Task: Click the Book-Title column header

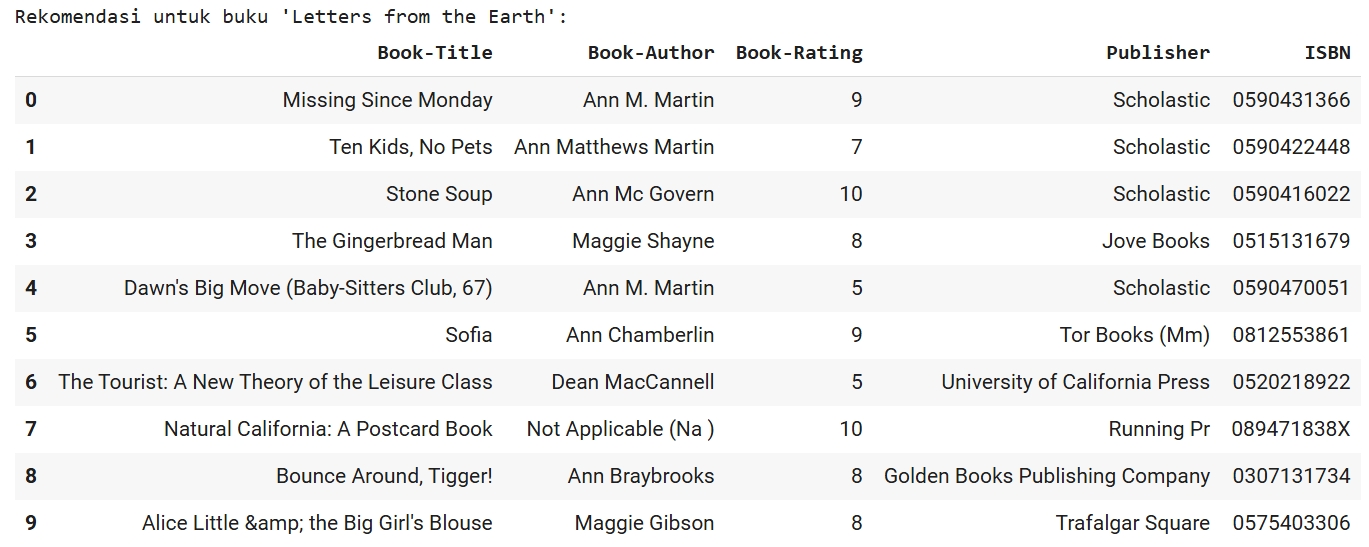Action: pyautogui.click(x=435, y=53)
